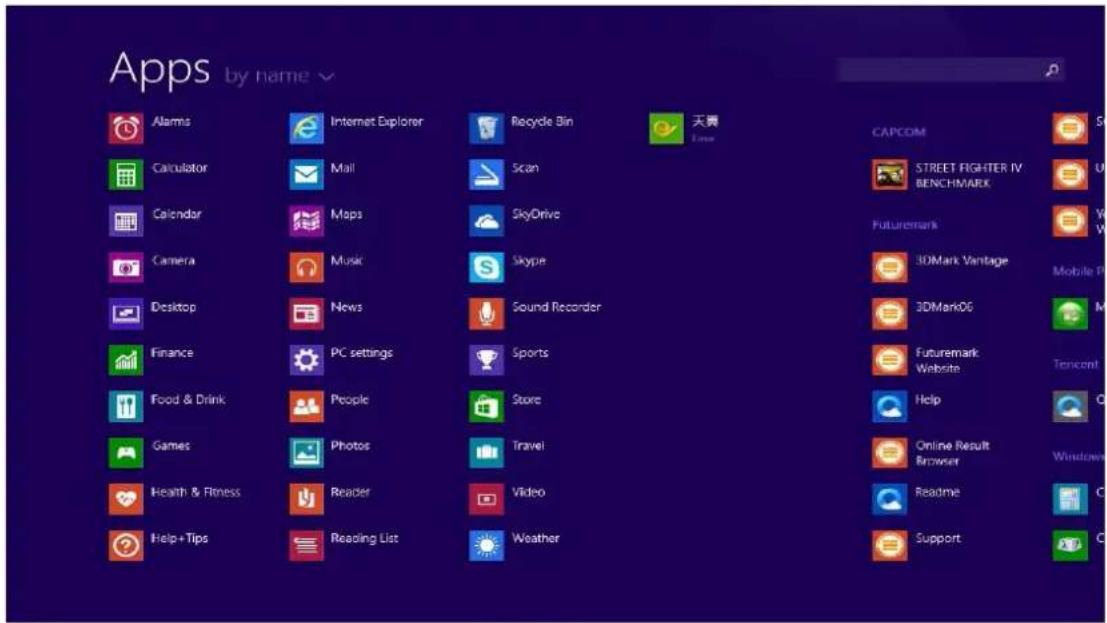This screenshot has width=1107, height=623.
Task: Click the search magnifier button
Action: tap(1052, 70)
